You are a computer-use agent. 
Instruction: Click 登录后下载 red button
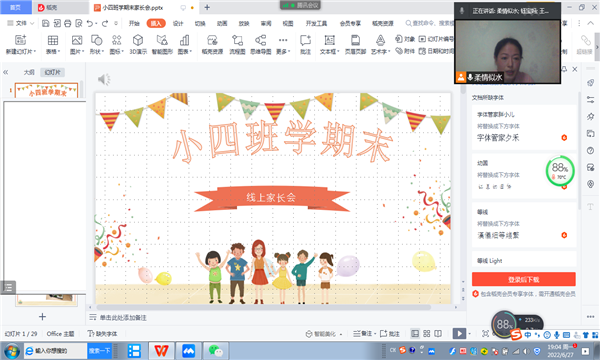(523, 279)
